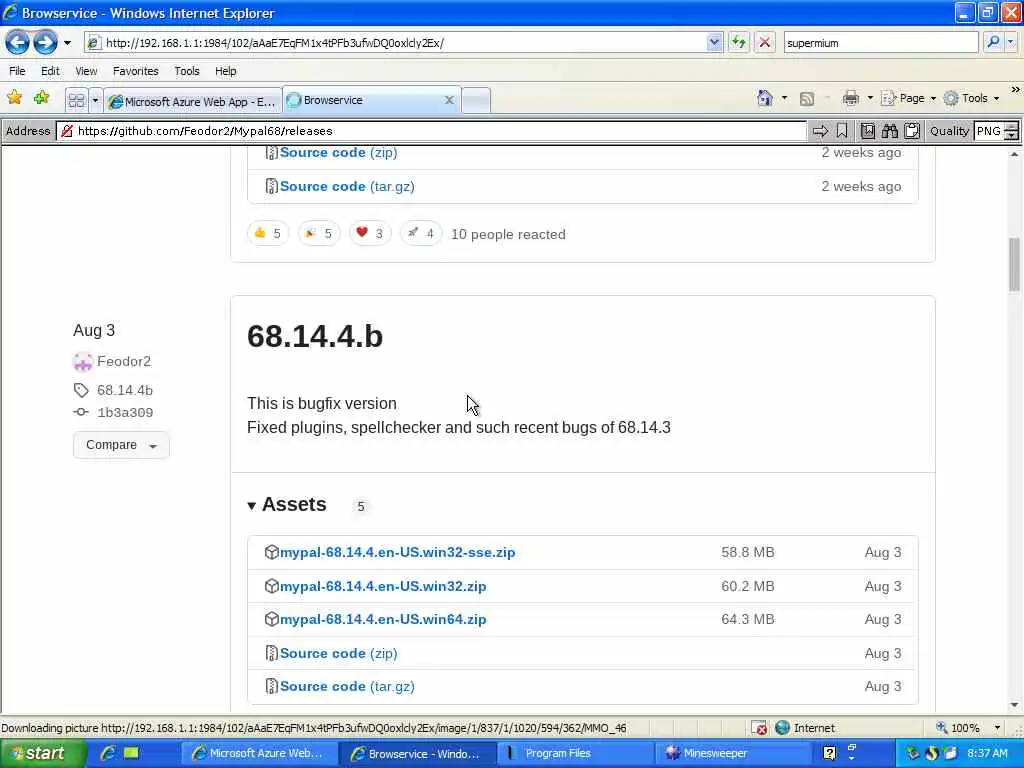Click the Browservice binoculars find icon
This screenshot has width=1024, height=768.
click(x=889, y=131)
